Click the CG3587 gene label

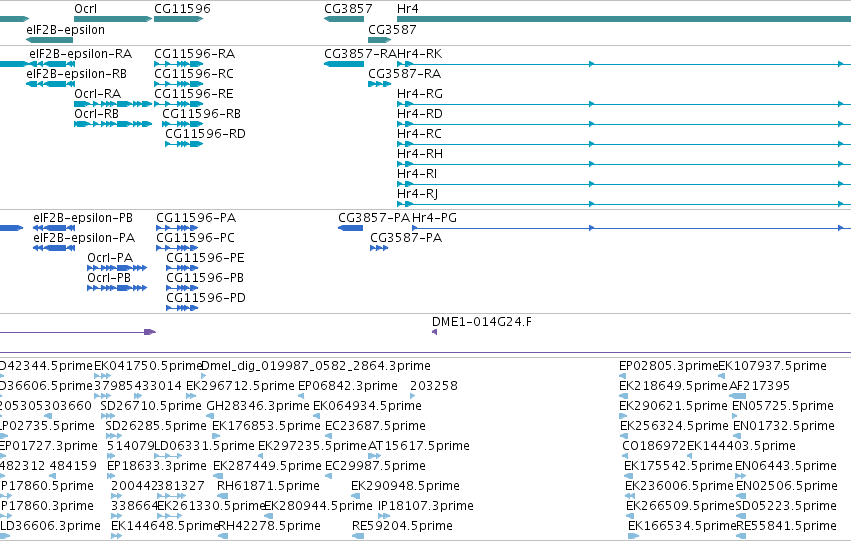(392, 30)
